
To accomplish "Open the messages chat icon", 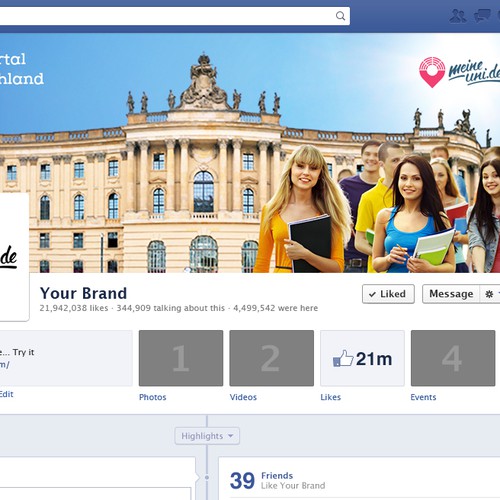I will coord(482,16).
